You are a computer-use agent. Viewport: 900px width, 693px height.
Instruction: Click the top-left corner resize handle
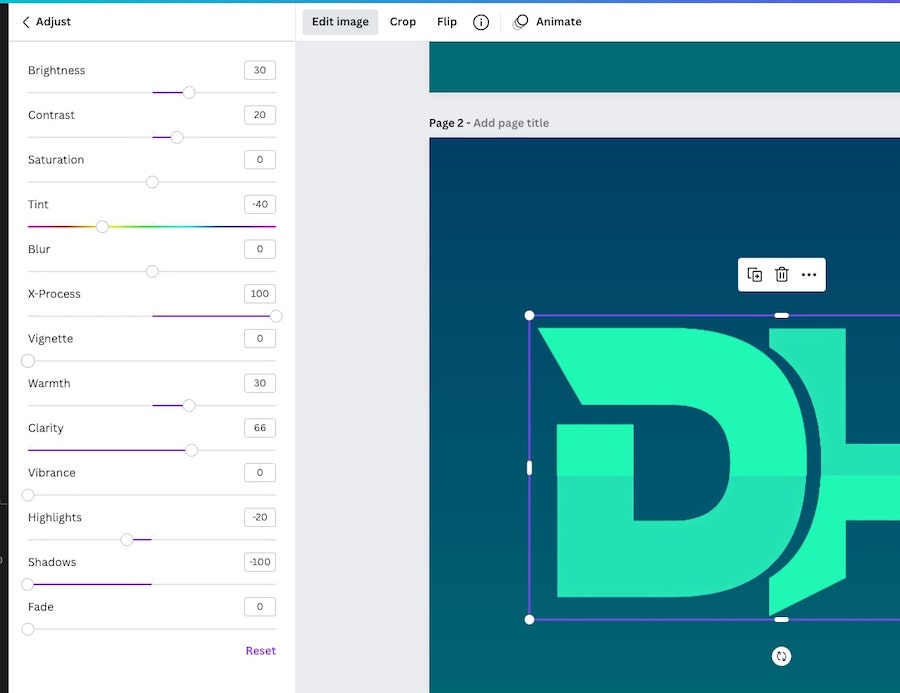[530, 316]
